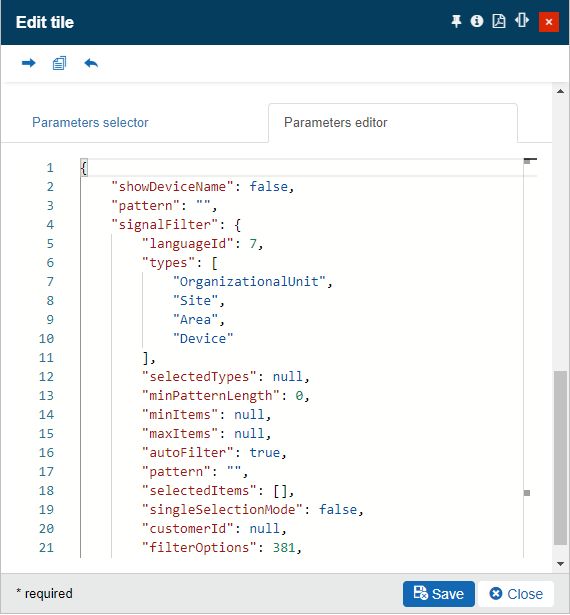Click the "types" key on line 6
The image size is (570, 615).
[169, 263]
